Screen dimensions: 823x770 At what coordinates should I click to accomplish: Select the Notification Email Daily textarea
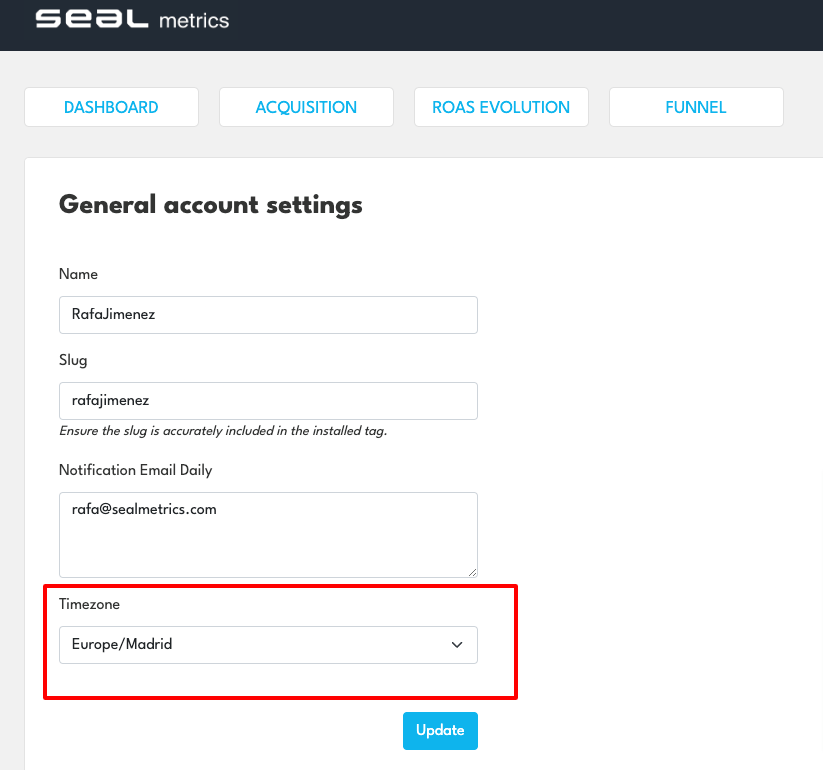tap(268, 534)
